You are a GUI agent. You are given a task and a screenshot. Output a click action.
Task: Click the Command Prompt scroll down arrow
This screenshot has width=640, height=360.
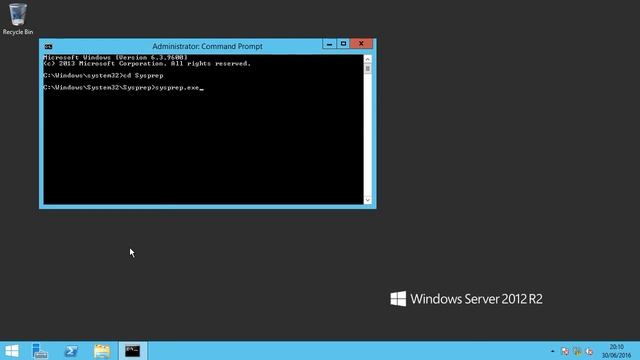pos(368,200)
